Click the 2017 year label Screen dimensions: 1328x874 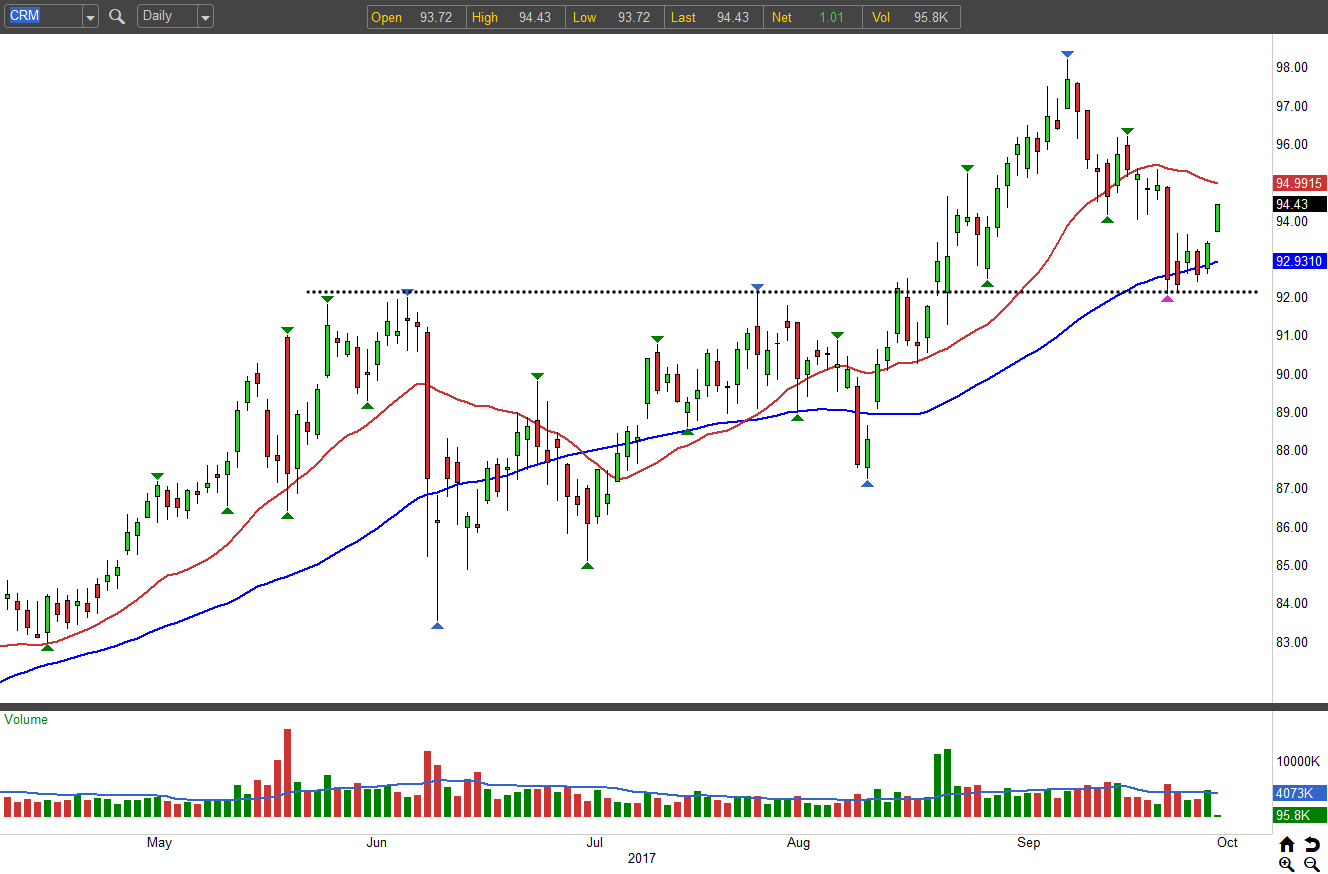coord(641,859)
